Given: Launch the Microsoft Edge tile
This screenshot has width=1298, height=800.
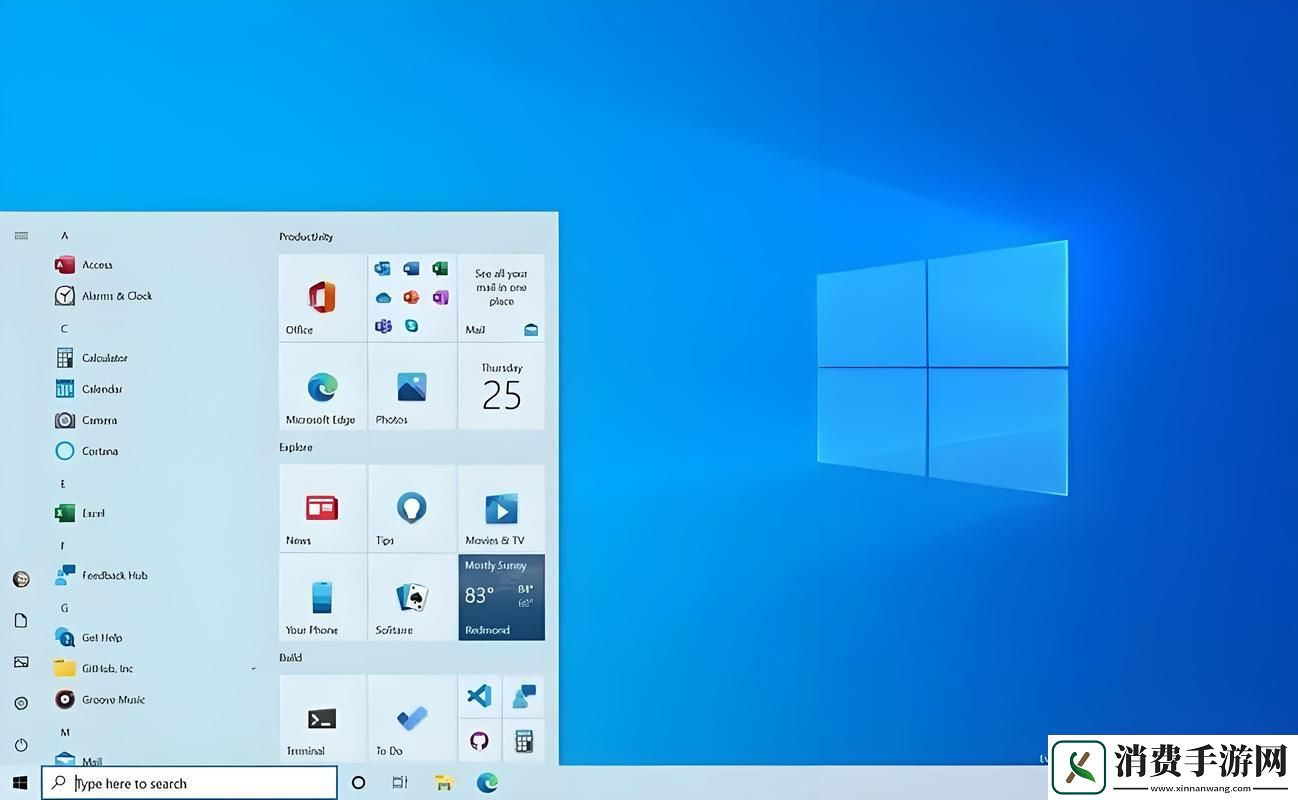Looking at the screenshot, I should pos(322,390).
